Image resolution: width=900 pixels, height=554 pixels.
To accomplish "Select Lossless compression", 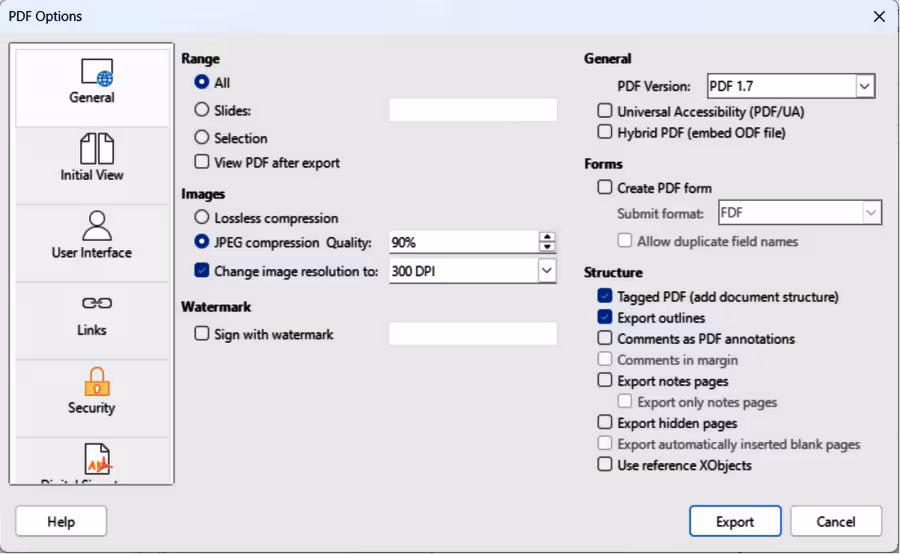I will [201, 218].
